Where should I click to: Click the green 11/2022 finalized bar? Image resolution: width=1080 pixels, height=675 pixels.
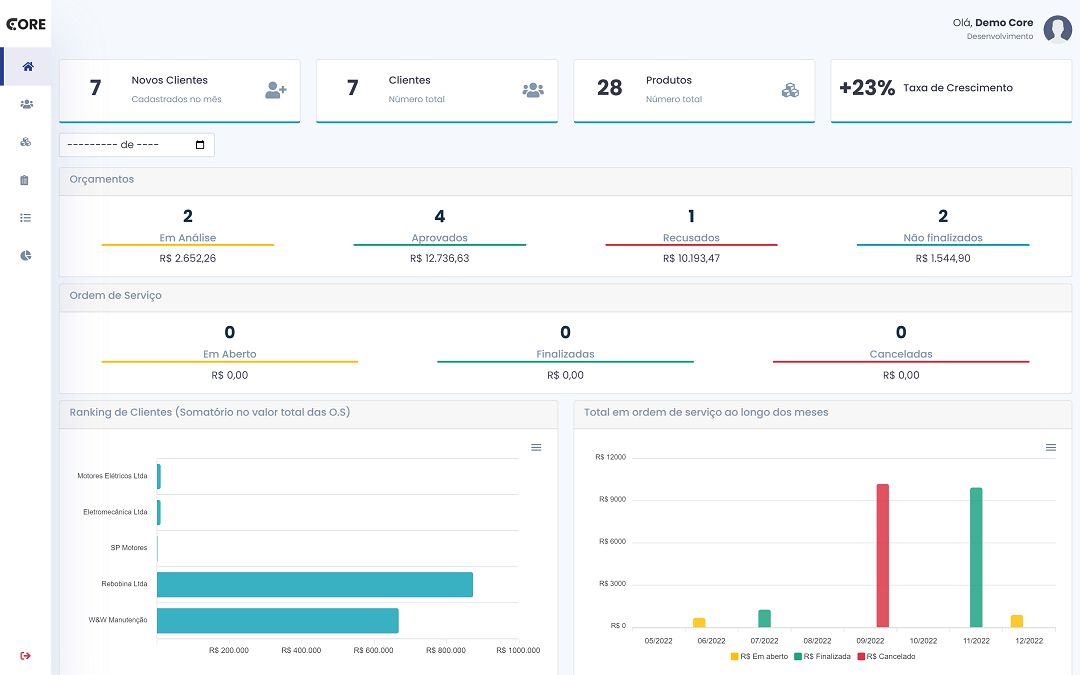976,558
